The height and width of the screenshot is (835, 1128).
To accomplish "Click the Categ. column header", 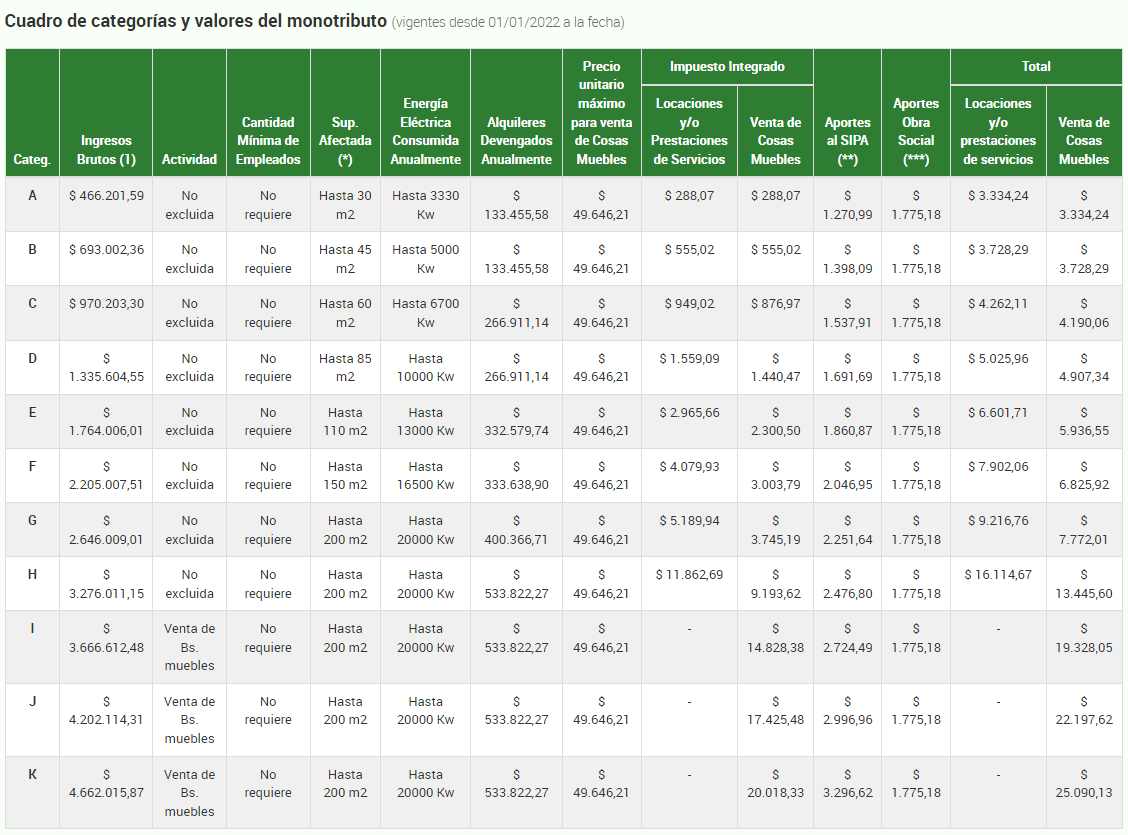I will (32, 159).
